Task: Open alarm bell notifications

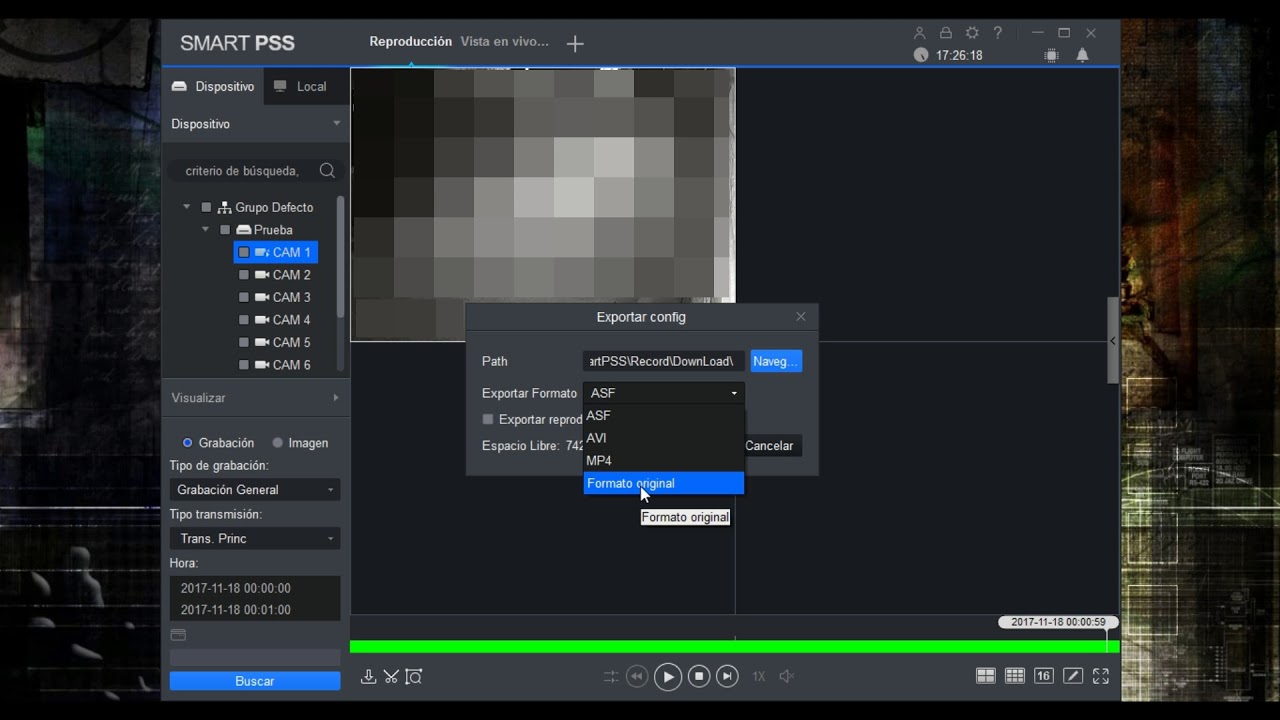Action: [x=1082, y=56]
